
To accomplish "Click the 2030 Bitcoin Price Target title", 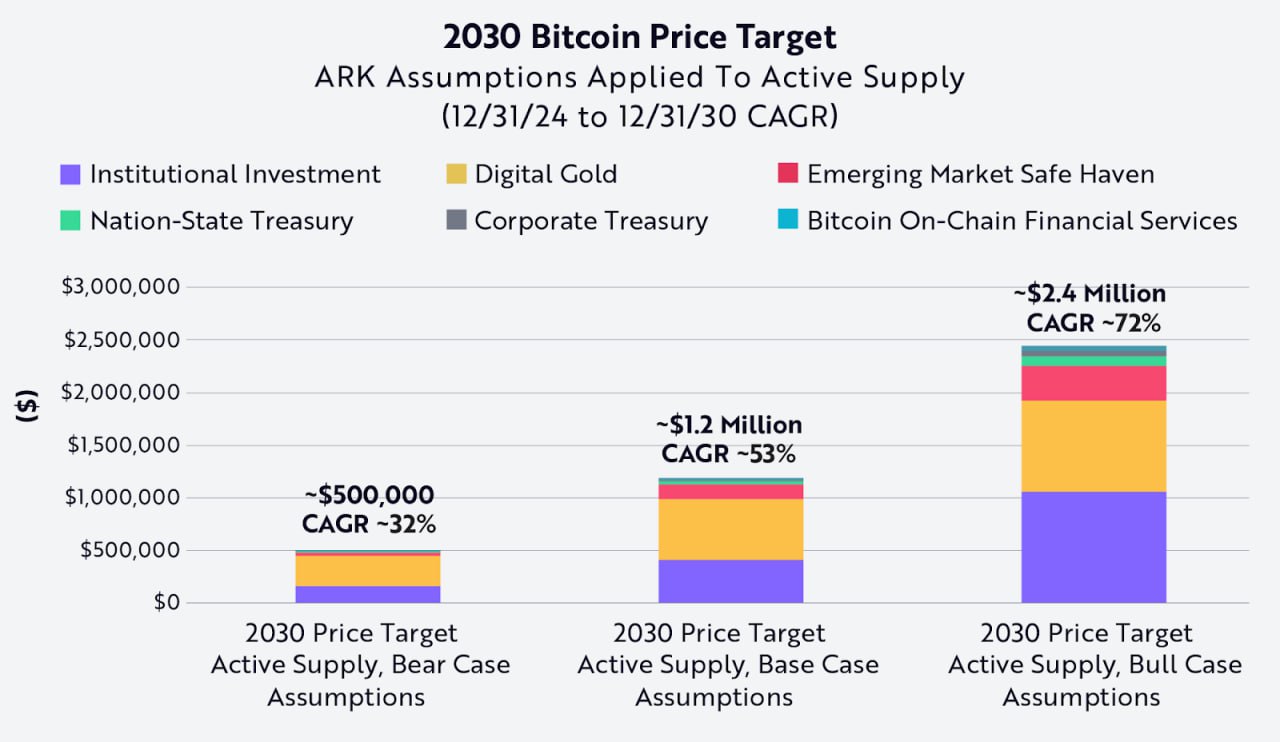I will (640, 38).
